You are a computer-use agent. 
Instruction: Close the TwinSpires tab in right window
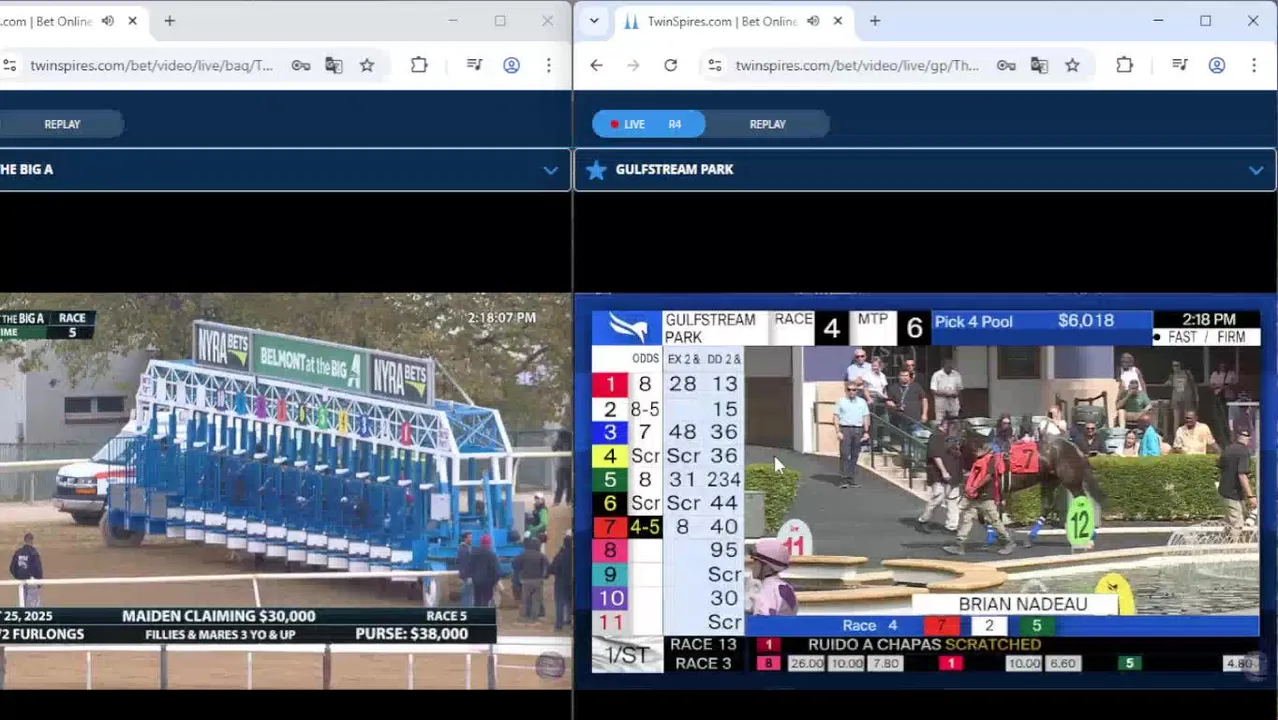[837, 21]
